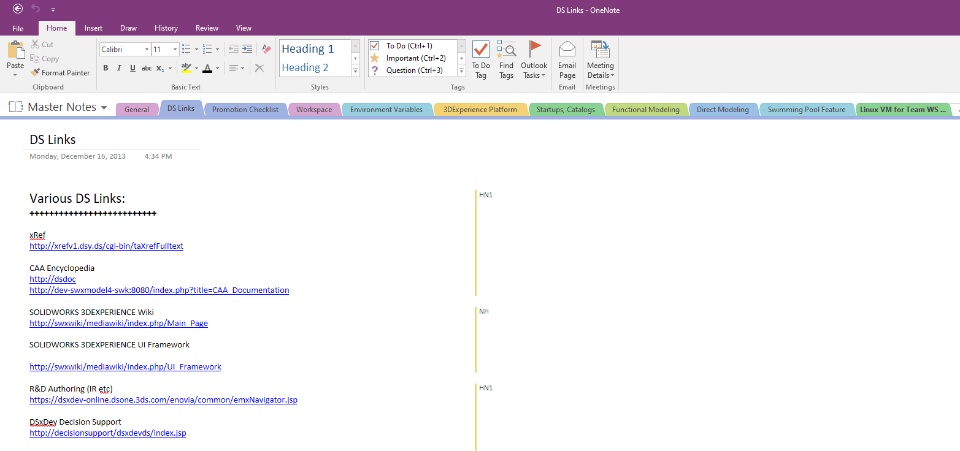Apply strikethrough formatting
Viewport: 960px width, 451px height.
[x=146, y=69]
